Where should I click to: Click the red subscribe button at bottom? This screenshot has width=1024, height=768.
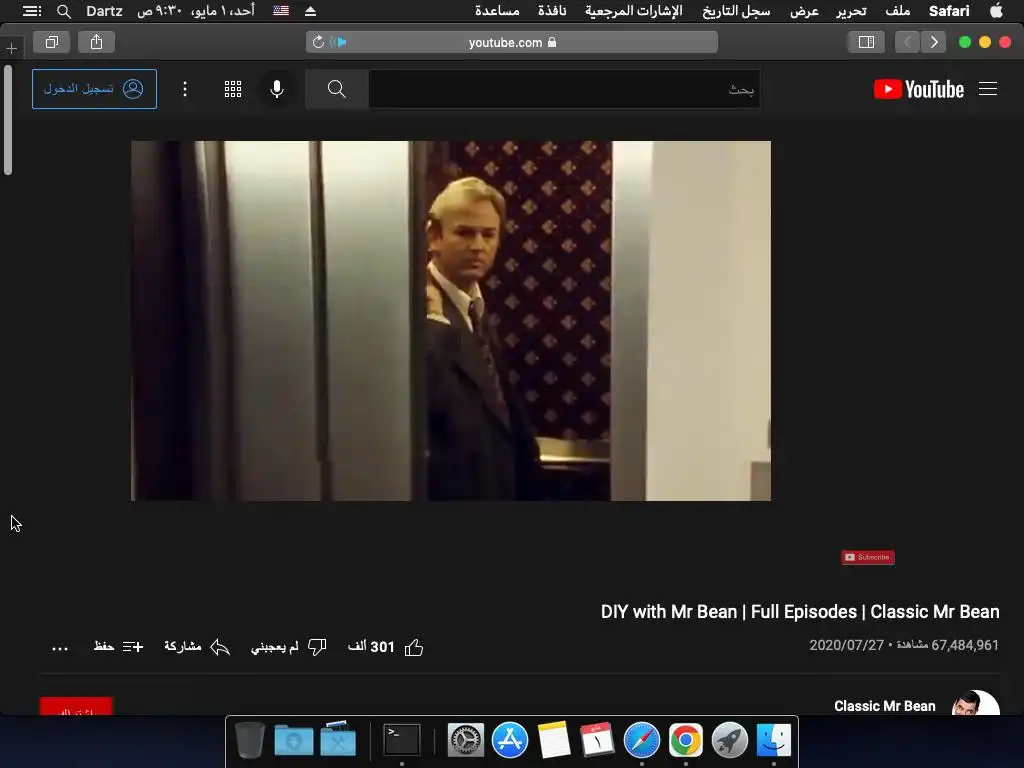pyautogui.click(x=76, y=706)
